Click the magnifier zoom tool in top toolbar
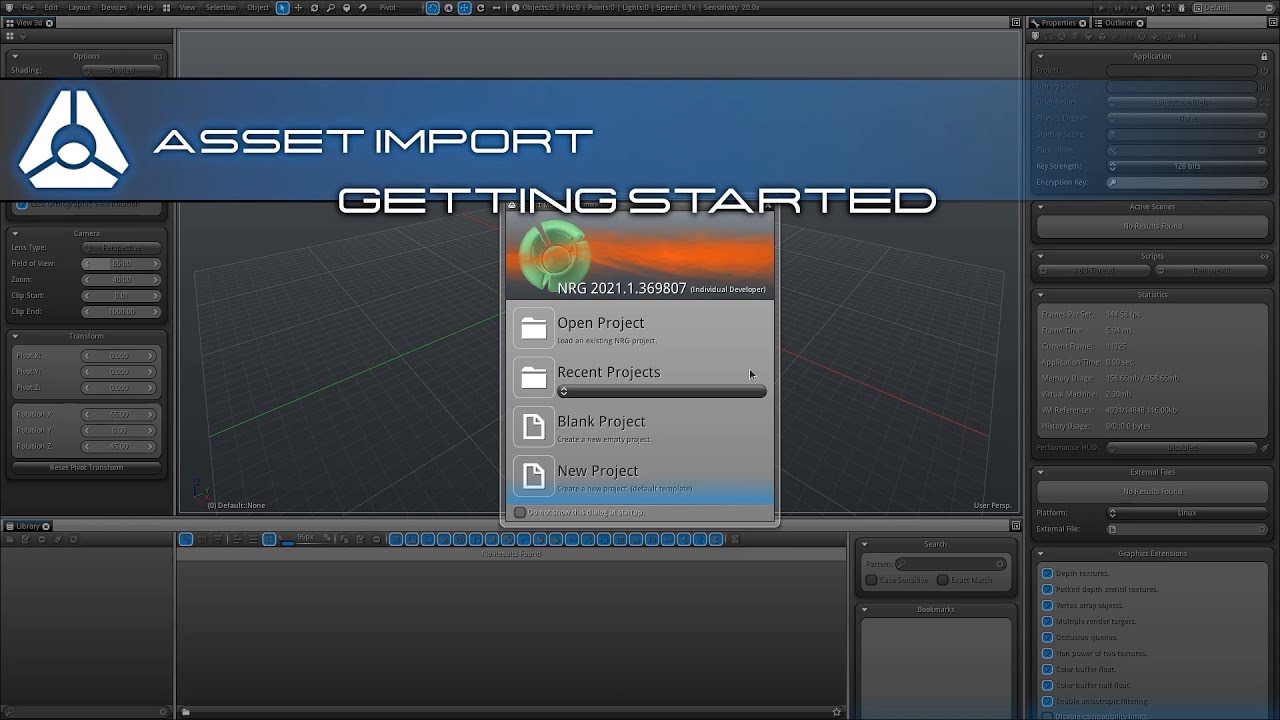The height and width of the screenshot is (720, 1280). coord(330,8)
